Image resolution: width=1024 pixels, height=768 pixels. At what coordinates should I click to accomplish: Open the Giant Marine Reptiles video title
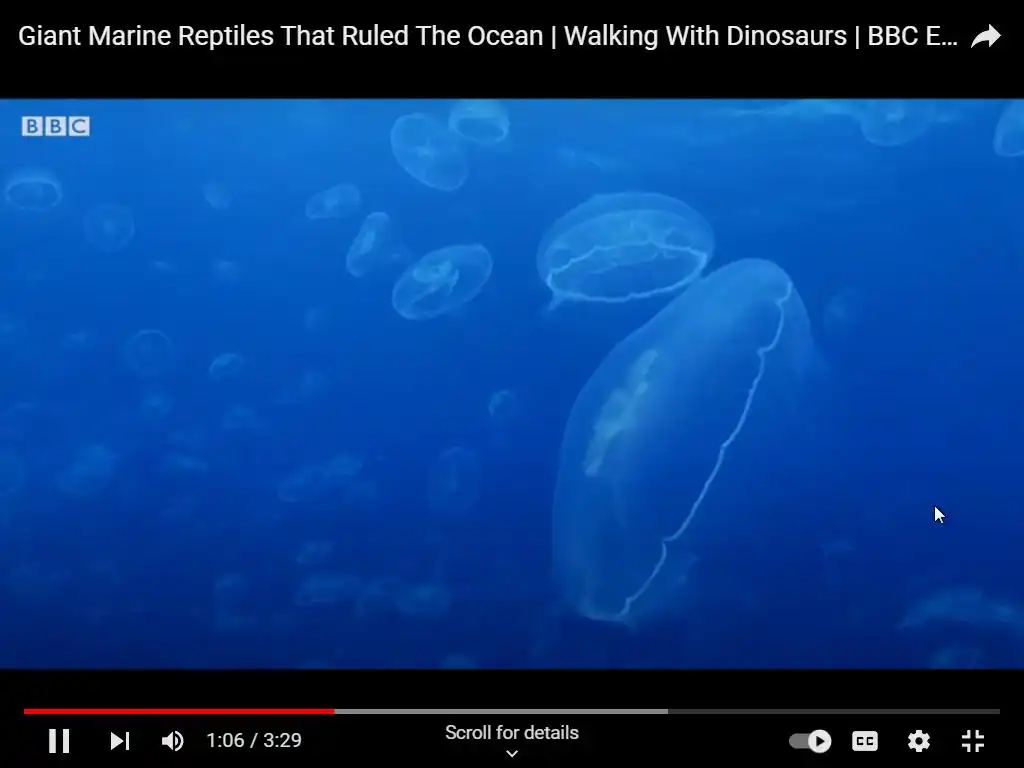488,36
